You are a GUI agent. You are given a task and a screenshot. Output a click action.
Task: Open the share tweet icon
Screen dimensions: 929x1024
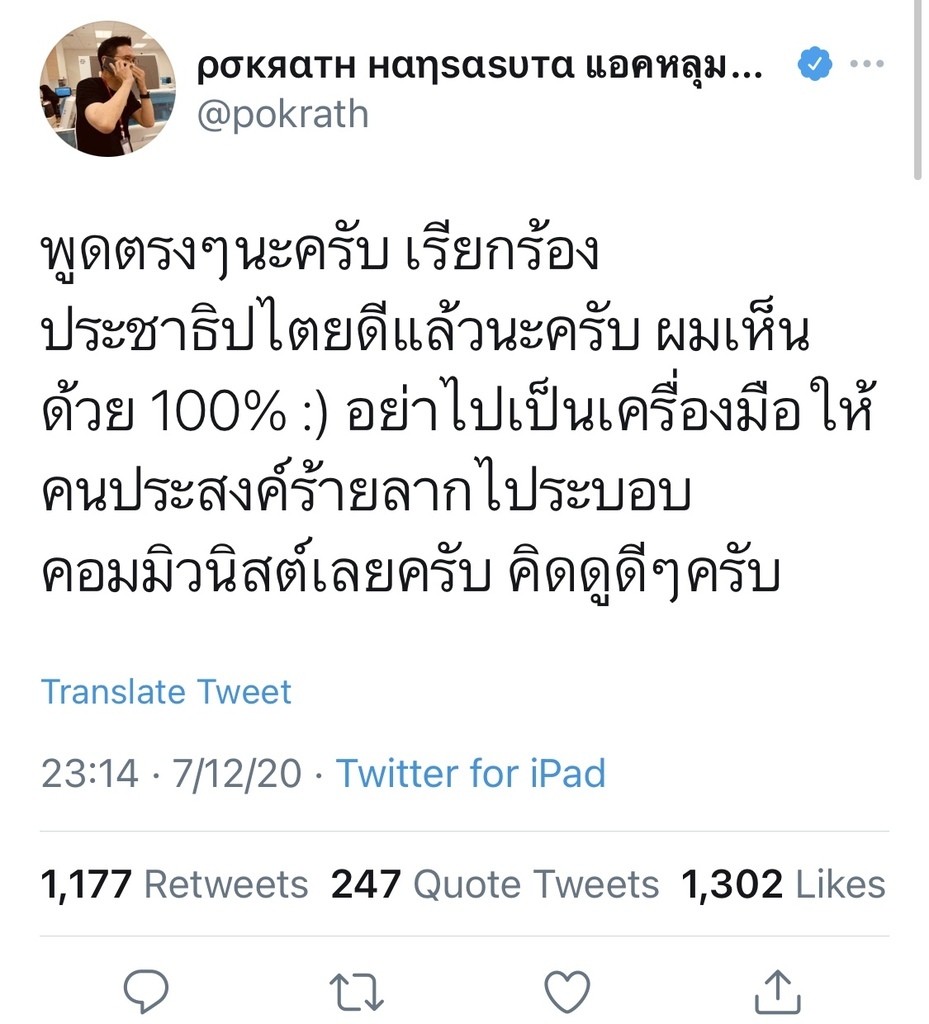click(x=777, y=990)
